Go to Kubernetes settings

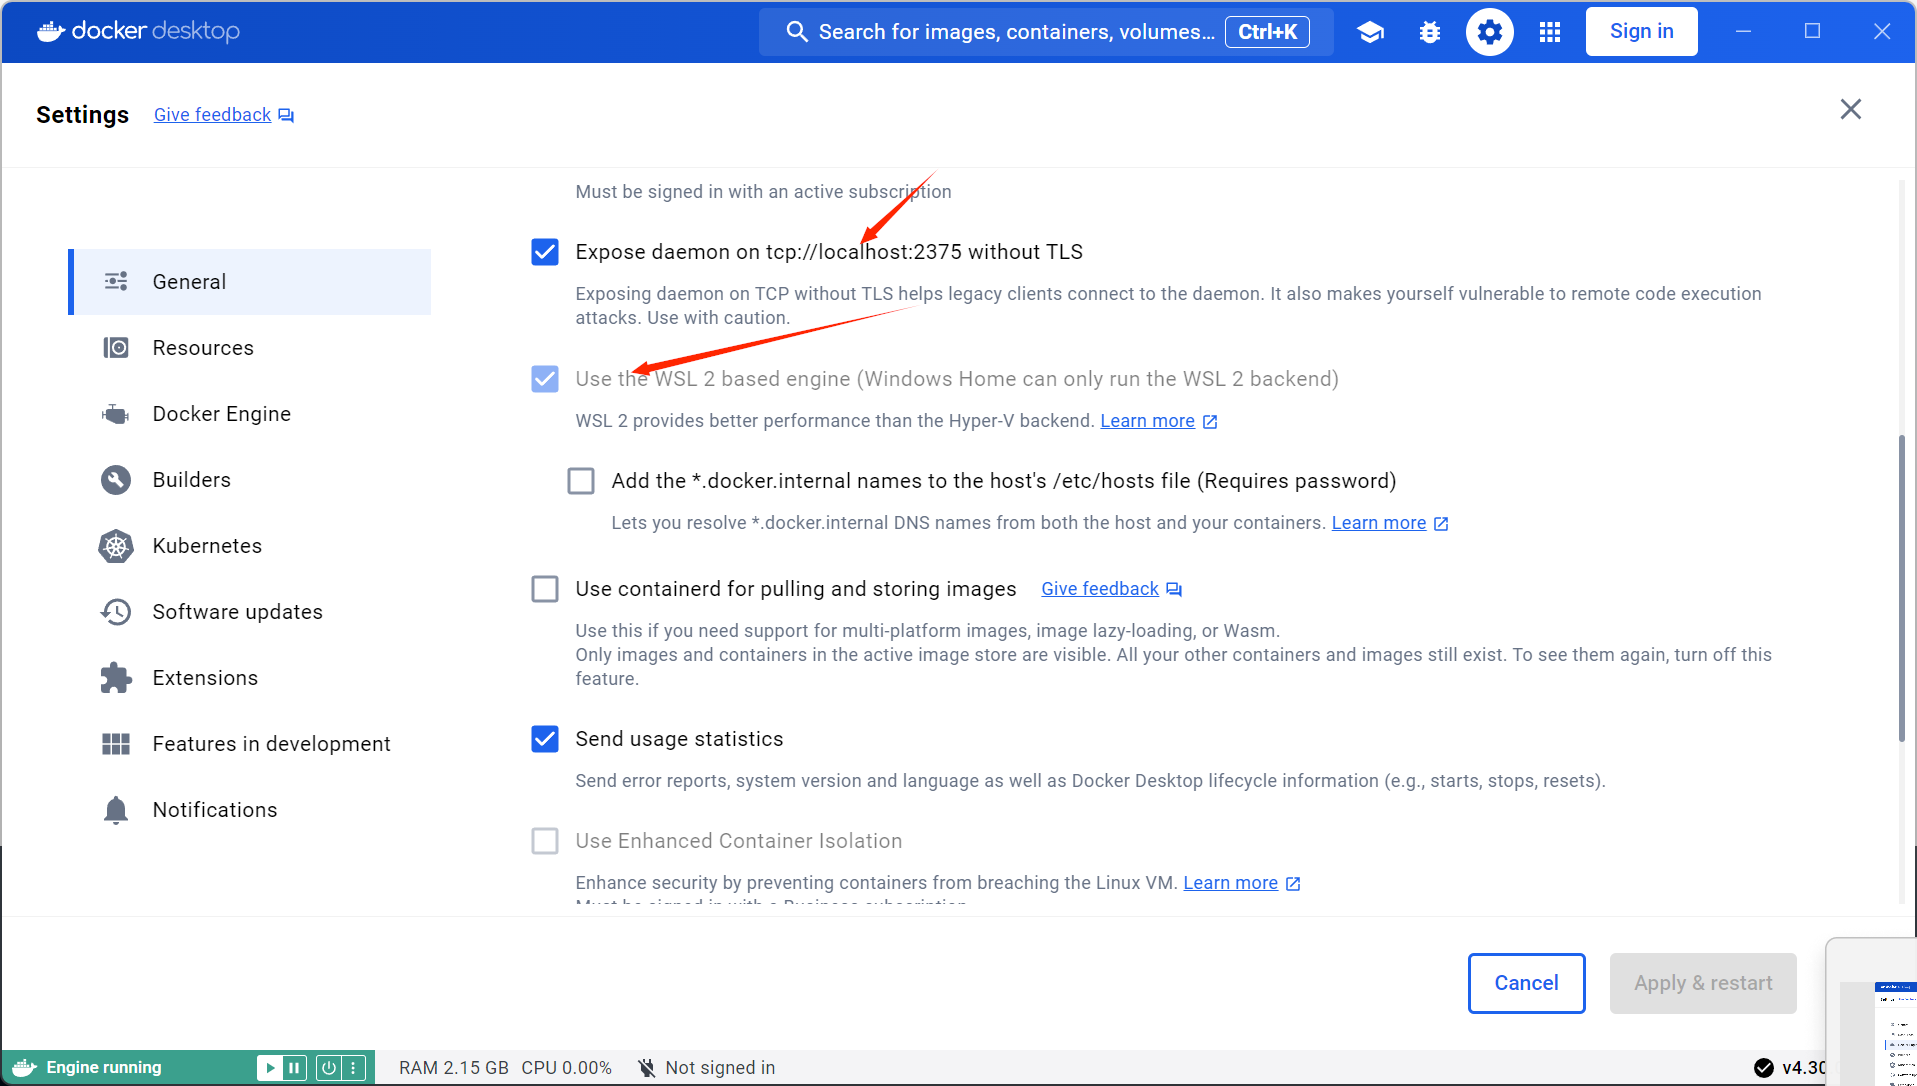(250, 546)
